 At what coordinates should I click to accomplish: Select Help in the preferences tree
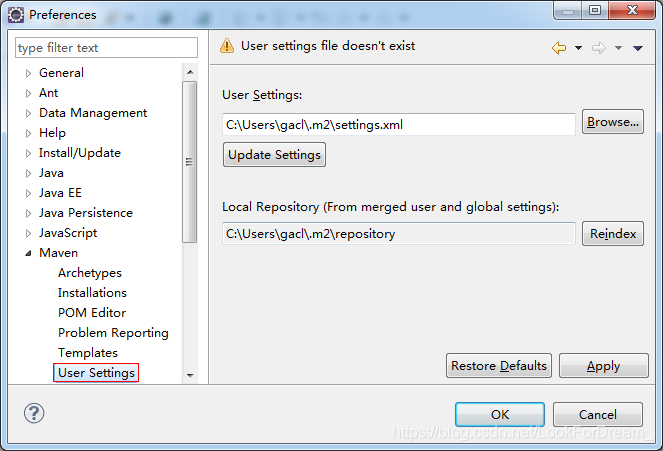(52, 133)
